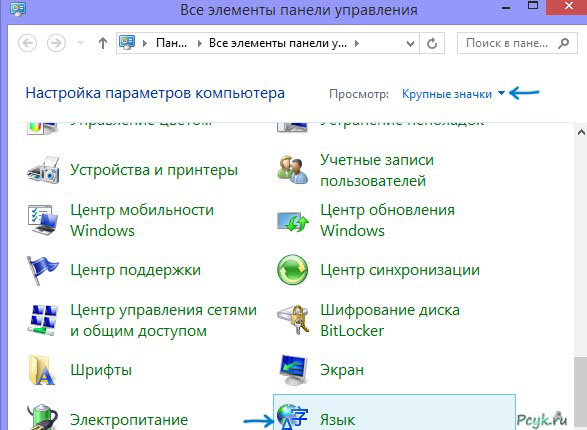Expand the chevron before 'Пан...' breadcrumb
The height and width of the screenshot is (430, 587).
pos(145,43)
